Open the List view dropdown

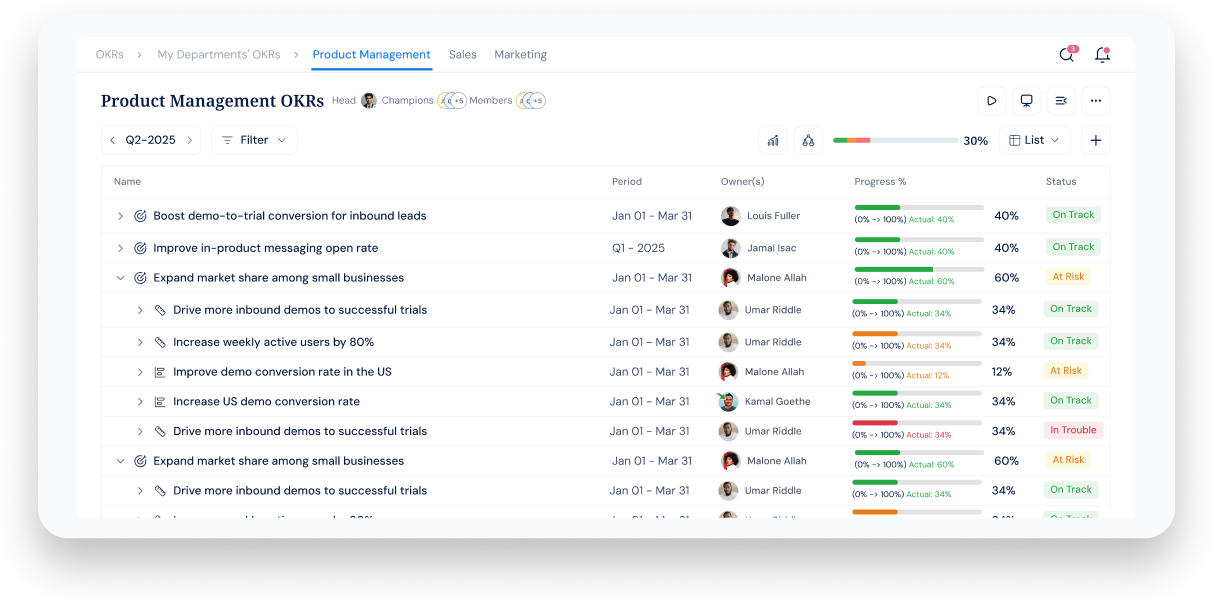tap(1035, 140)
